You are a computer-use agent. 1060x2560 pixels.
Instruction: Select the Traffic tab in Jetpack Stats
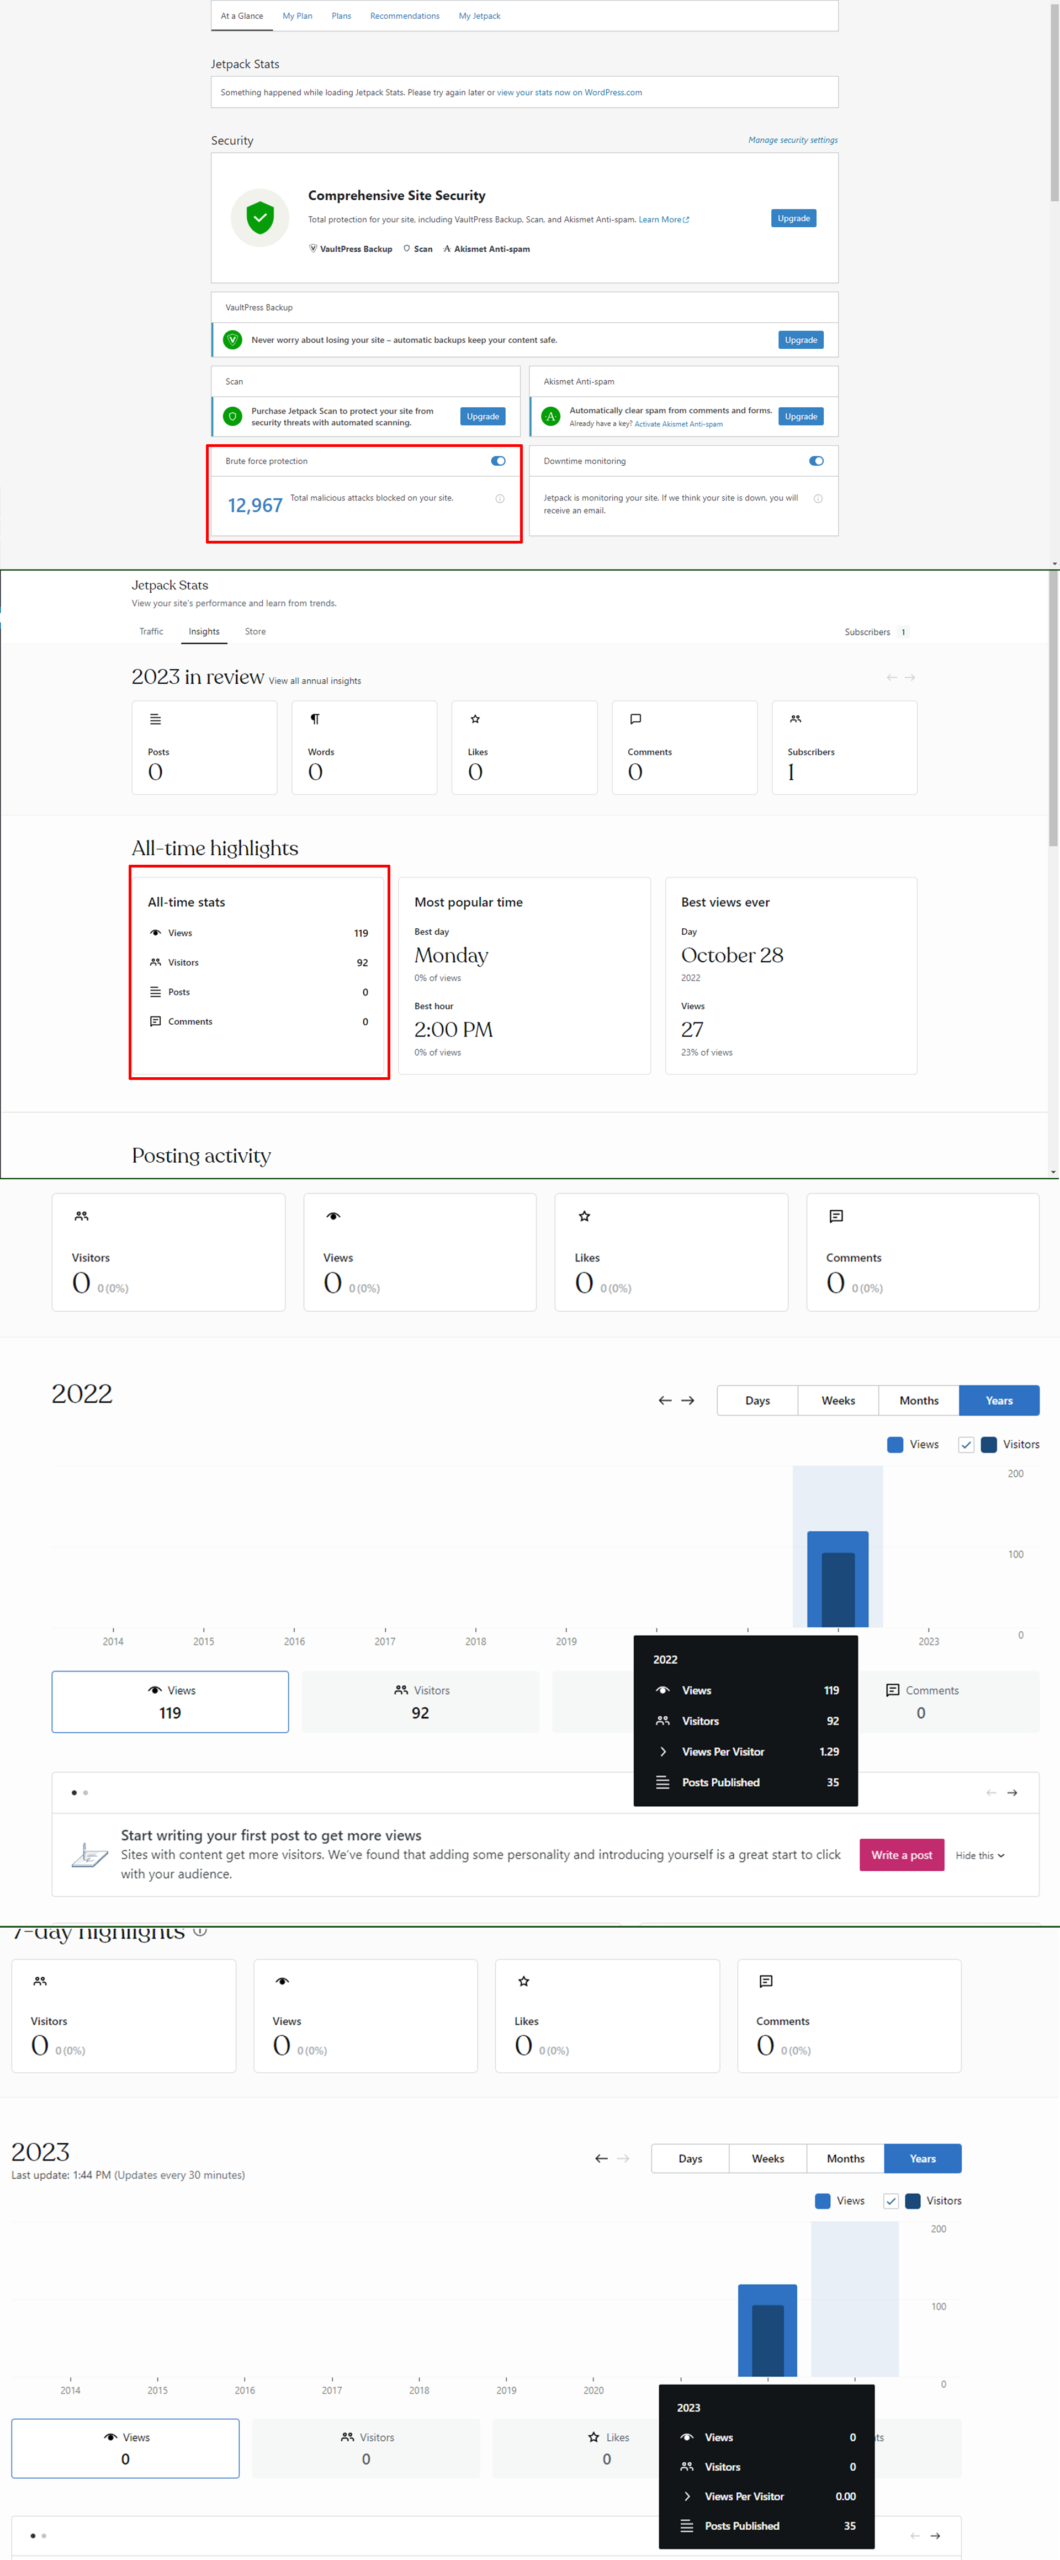coord(151,632)
